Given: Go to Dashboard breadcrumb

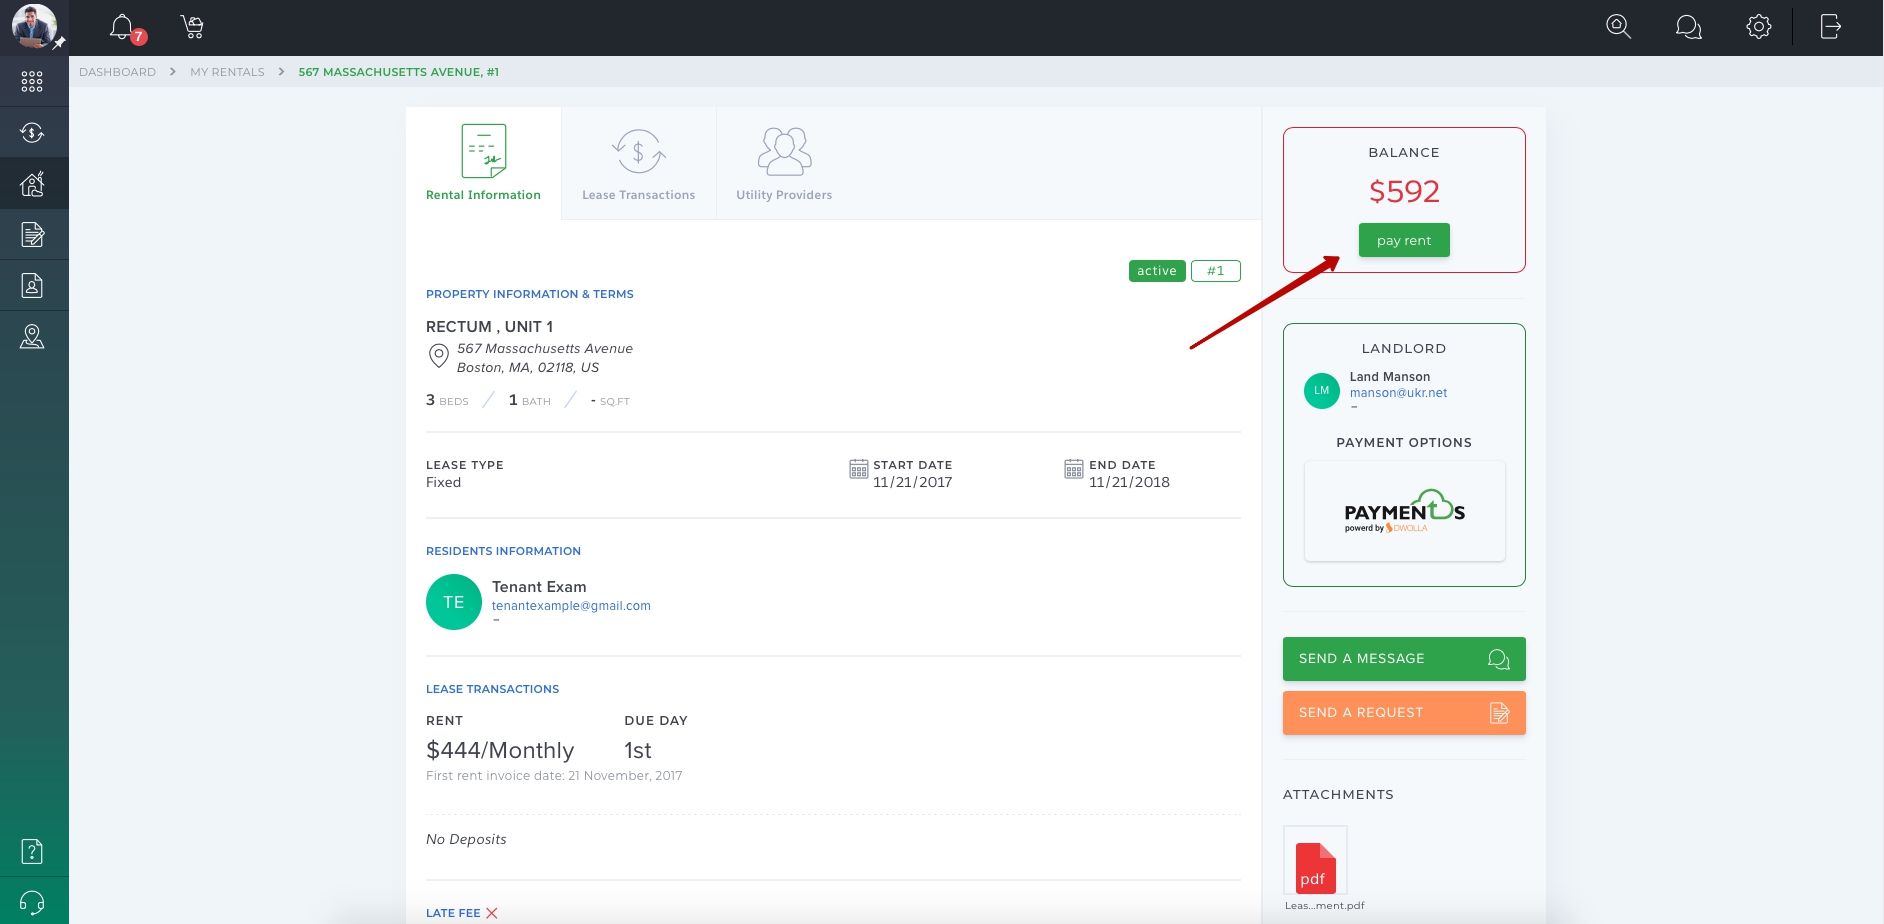Looking at the screenshot, I should point(118,72).
